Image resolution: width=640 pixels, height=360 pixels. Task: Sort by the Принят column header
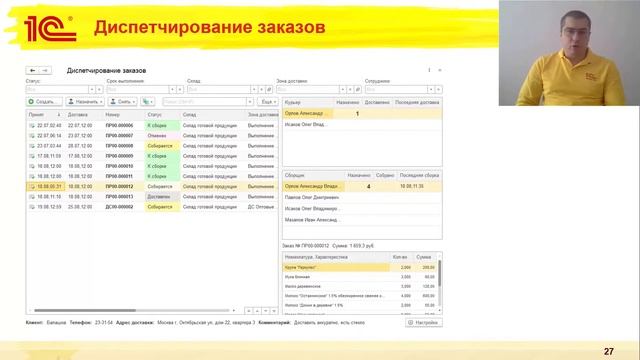45,115
